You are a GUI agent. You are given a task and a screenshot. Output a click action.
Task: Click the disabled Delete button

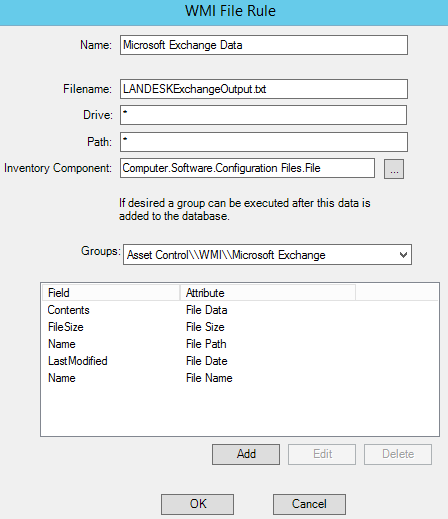(x=398, y=454)
